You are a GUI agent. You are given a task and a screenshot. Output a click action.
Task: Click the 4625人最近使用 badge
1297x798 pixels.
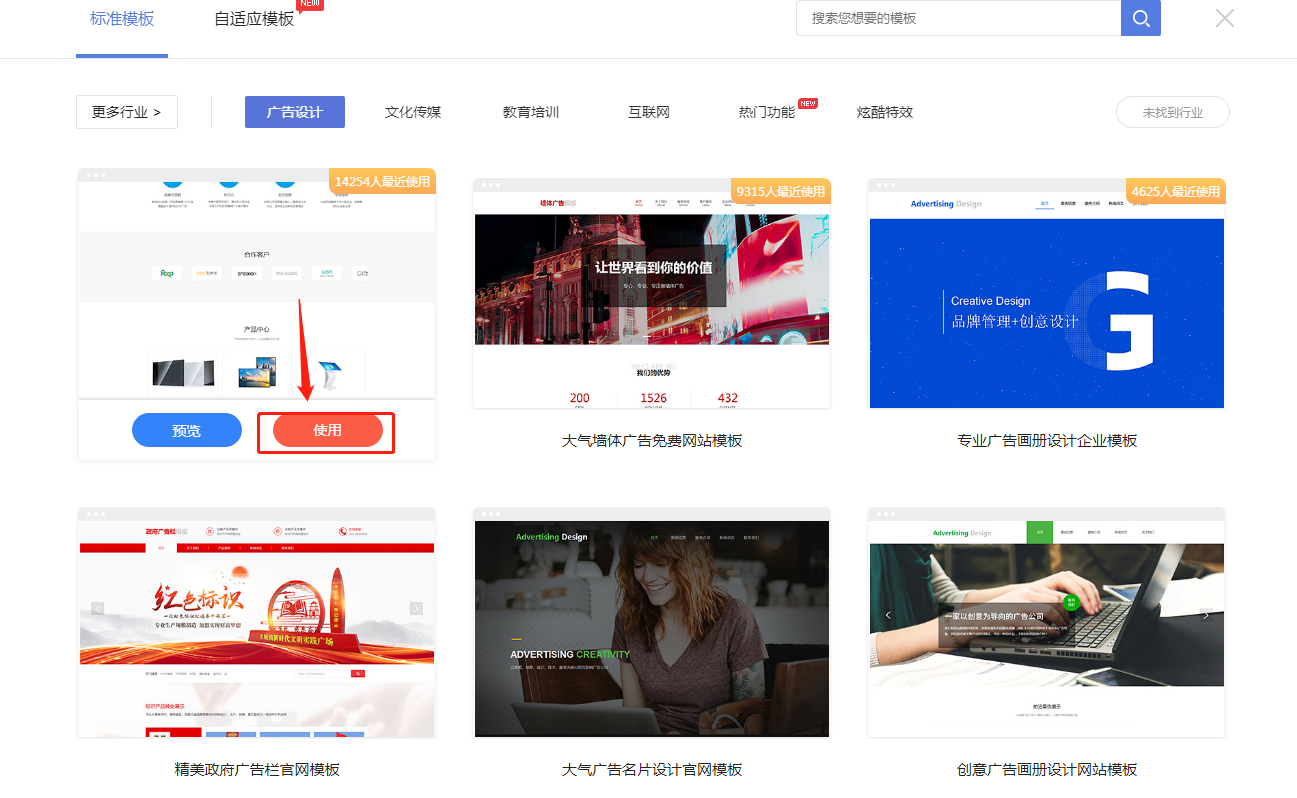[x=1176, y=191]
